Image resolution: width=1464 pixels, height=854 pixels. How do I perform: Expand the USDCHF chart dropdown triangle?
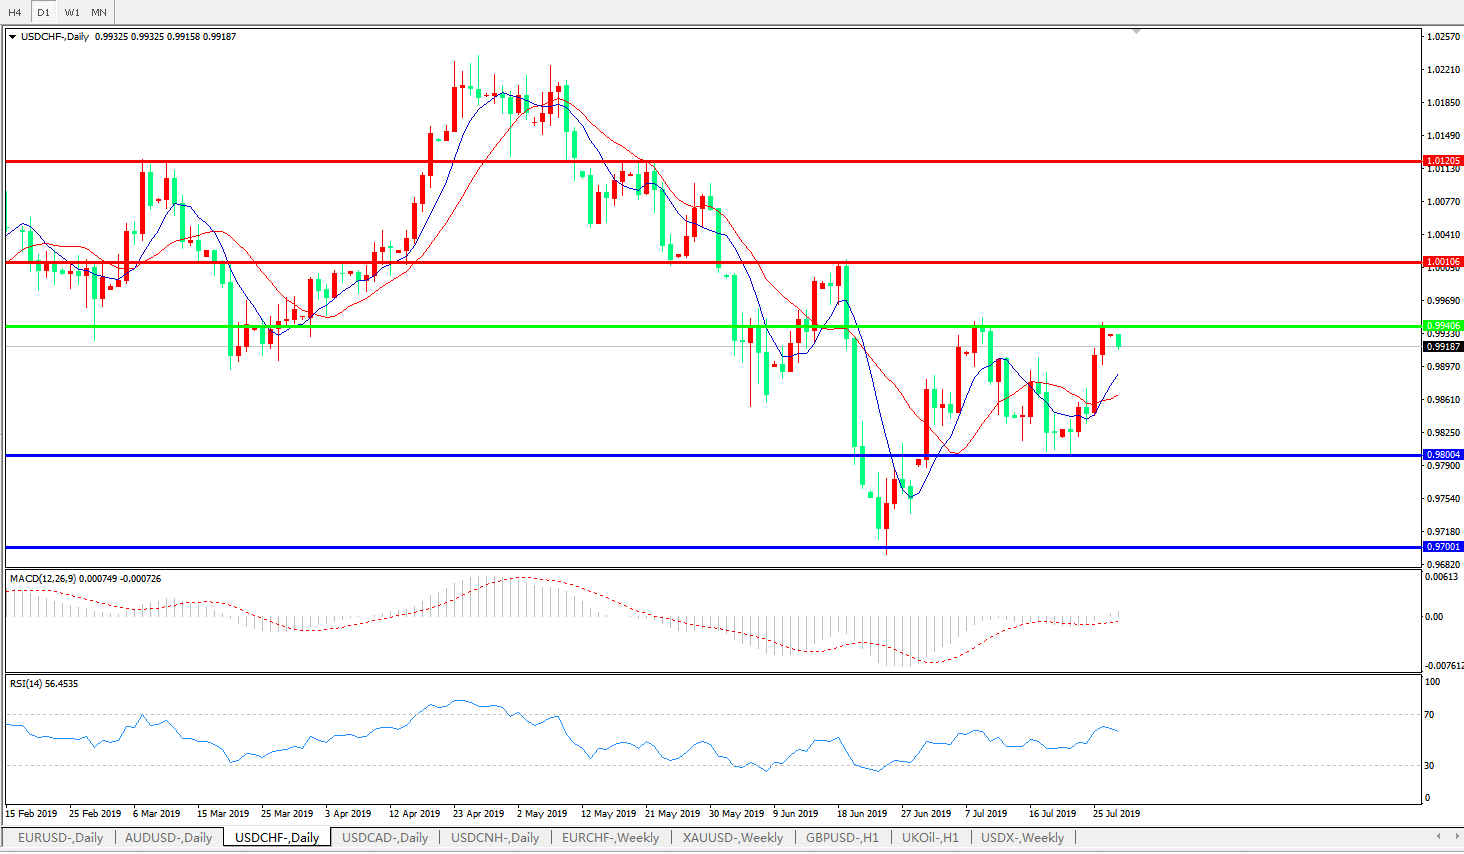click(x=13, y=37)
